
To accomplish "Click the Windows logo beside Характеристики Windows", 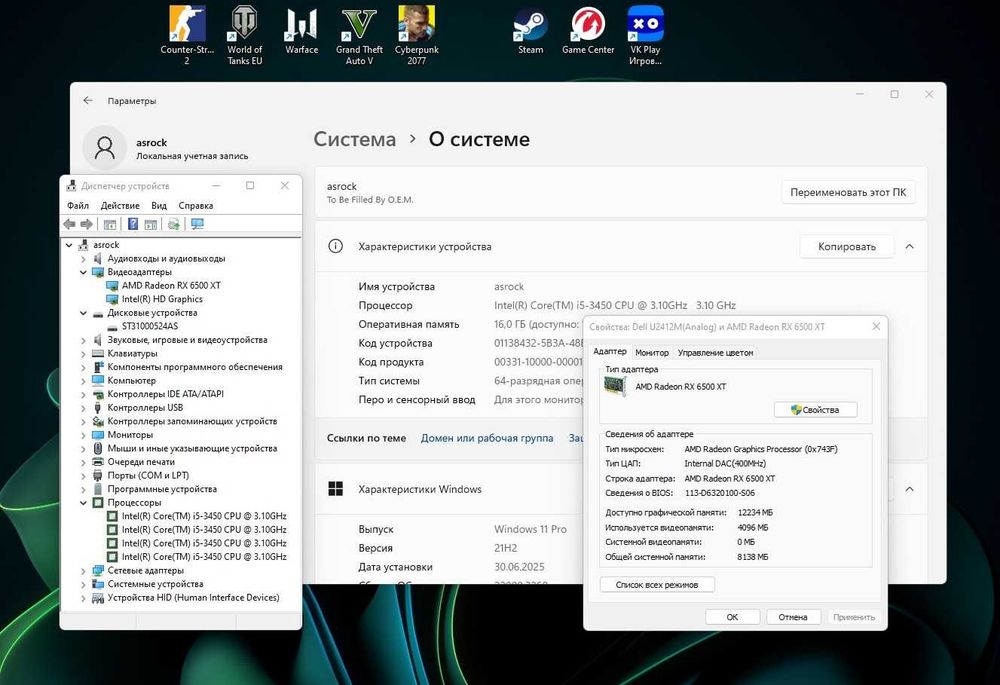I will tap(335, 489).
